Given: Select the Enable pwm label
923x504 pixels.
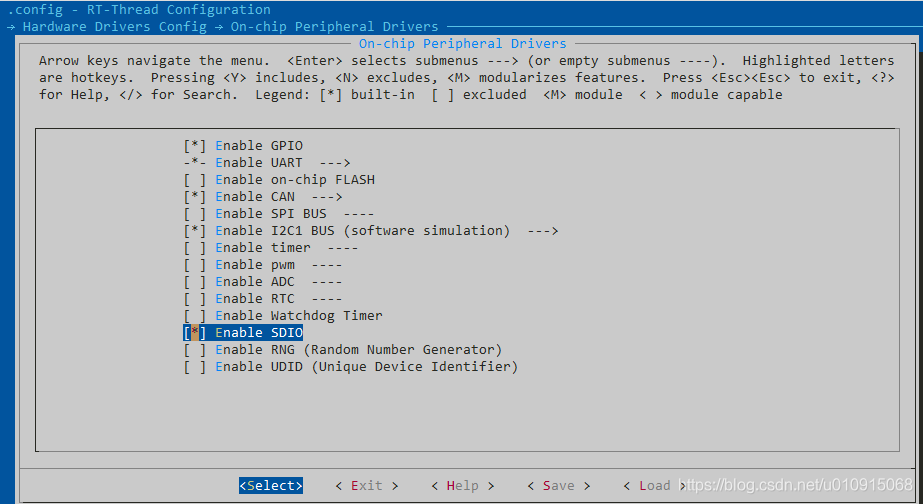Looking at the screenshot, I should pos(255,265).
